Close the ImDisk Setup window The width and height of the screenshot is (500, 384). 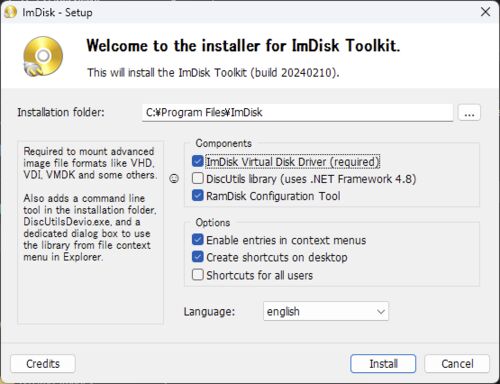pos(485,12)
